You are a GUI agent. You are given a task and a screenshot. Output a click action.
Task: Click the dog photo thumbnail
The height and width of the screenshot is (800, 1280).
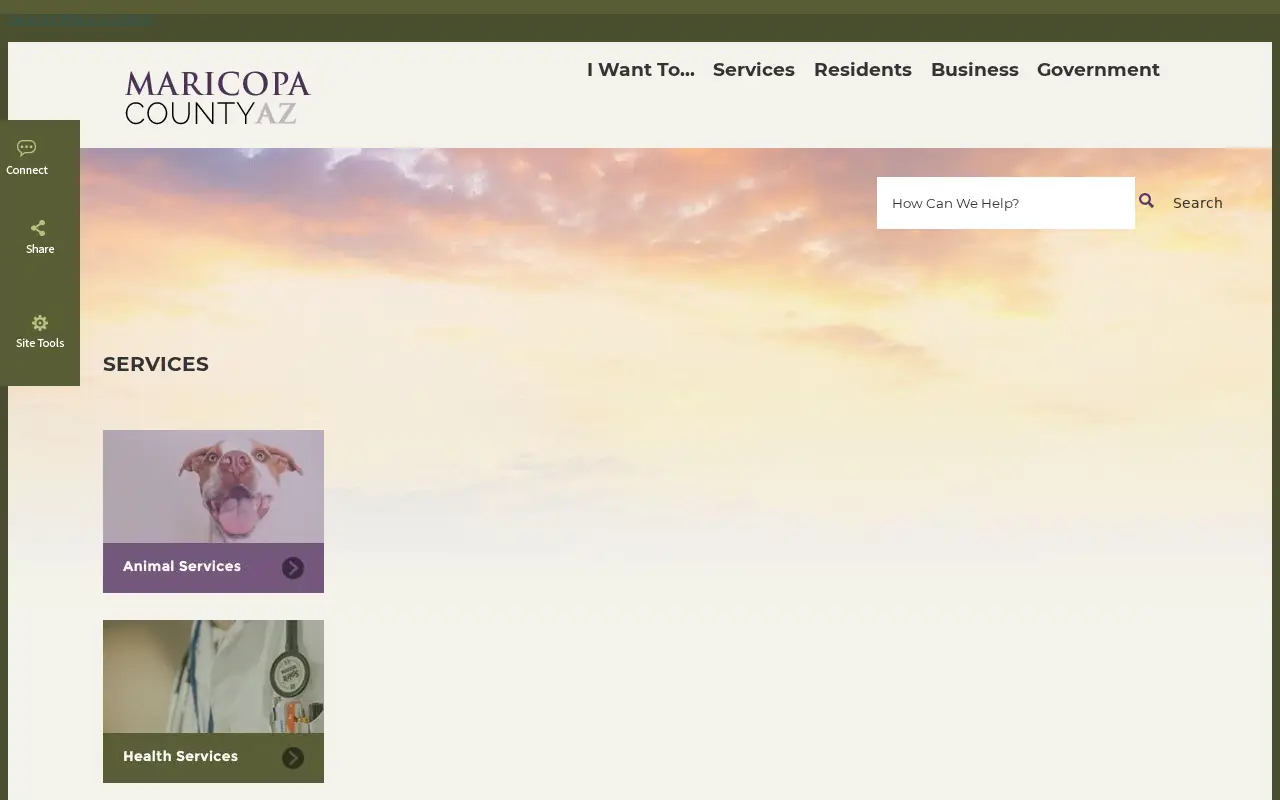(x=213, y=487)
